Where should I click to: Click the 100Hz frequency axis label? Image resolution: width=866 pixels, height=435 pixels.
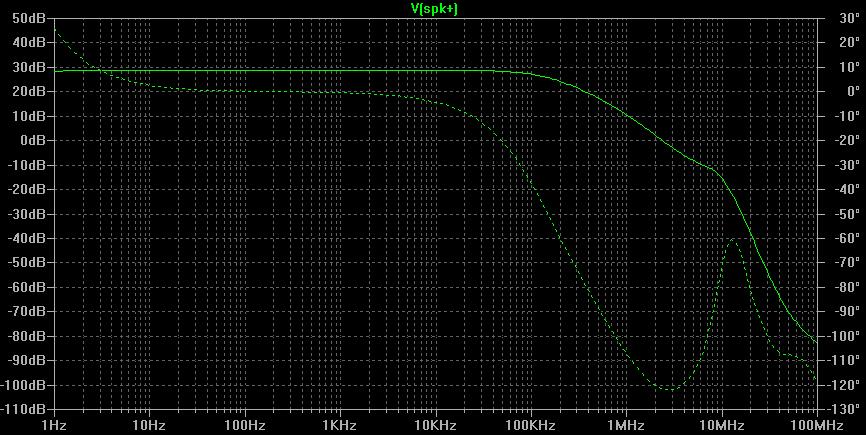[245, 426]
